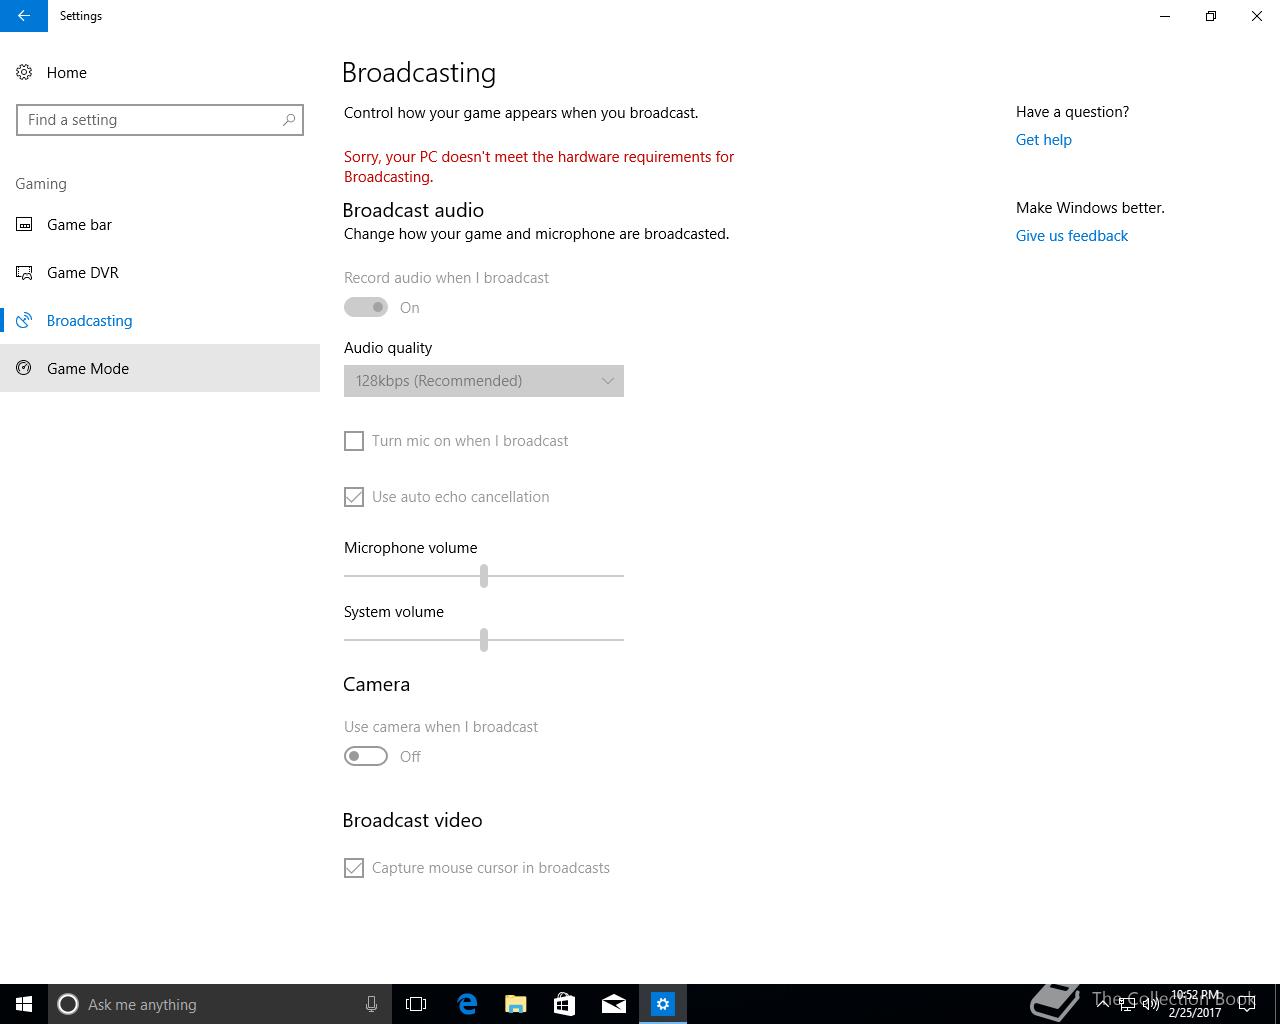Select Game DVR in the sidebar
Image resolution: width=1280 pixels, height=1024 pixels.
pos(160,272)
